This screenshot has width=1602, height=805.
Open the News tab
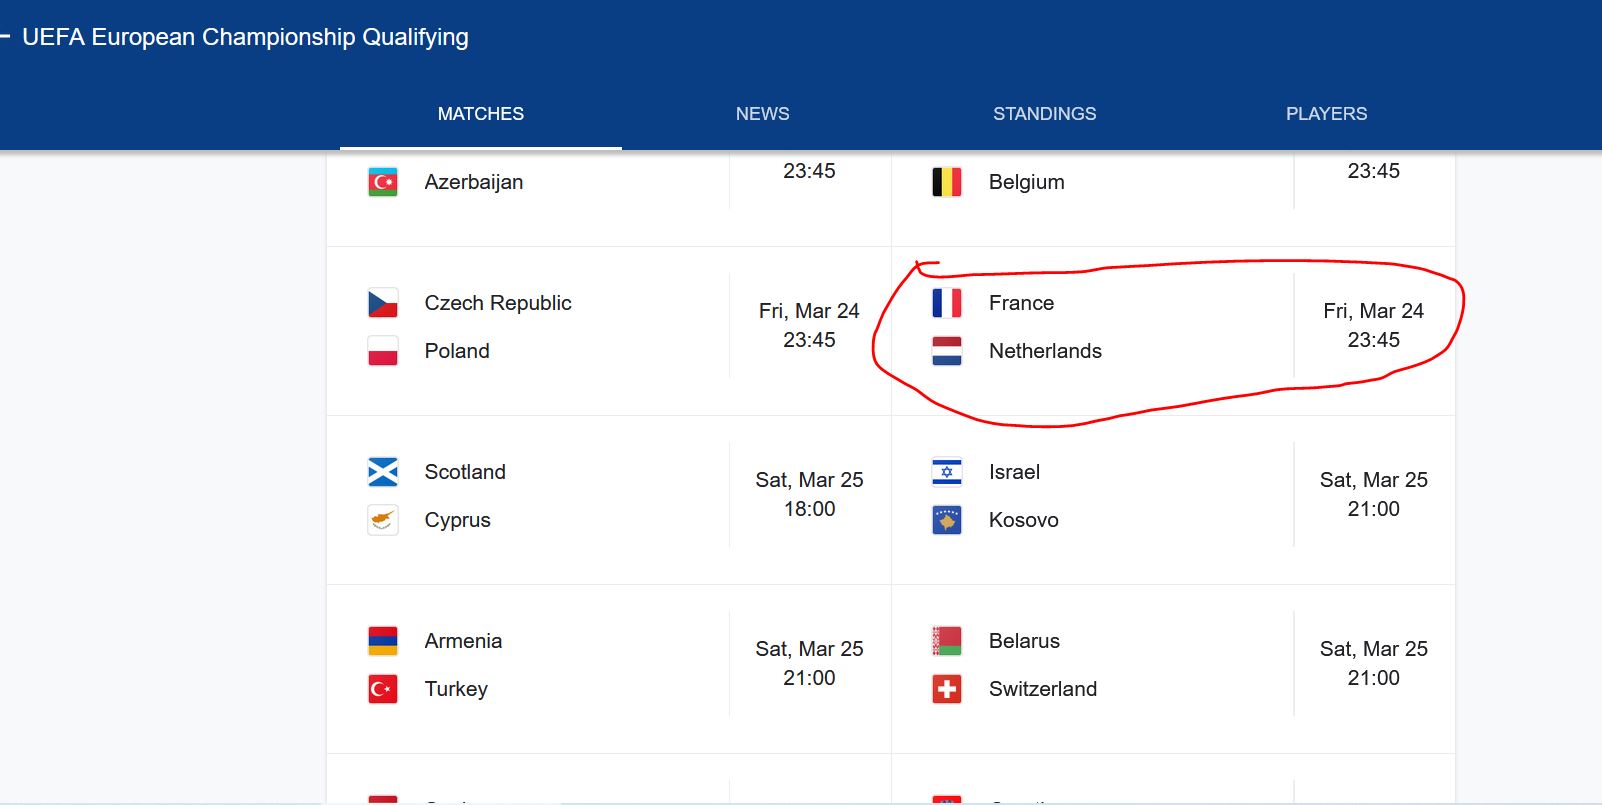762,114
